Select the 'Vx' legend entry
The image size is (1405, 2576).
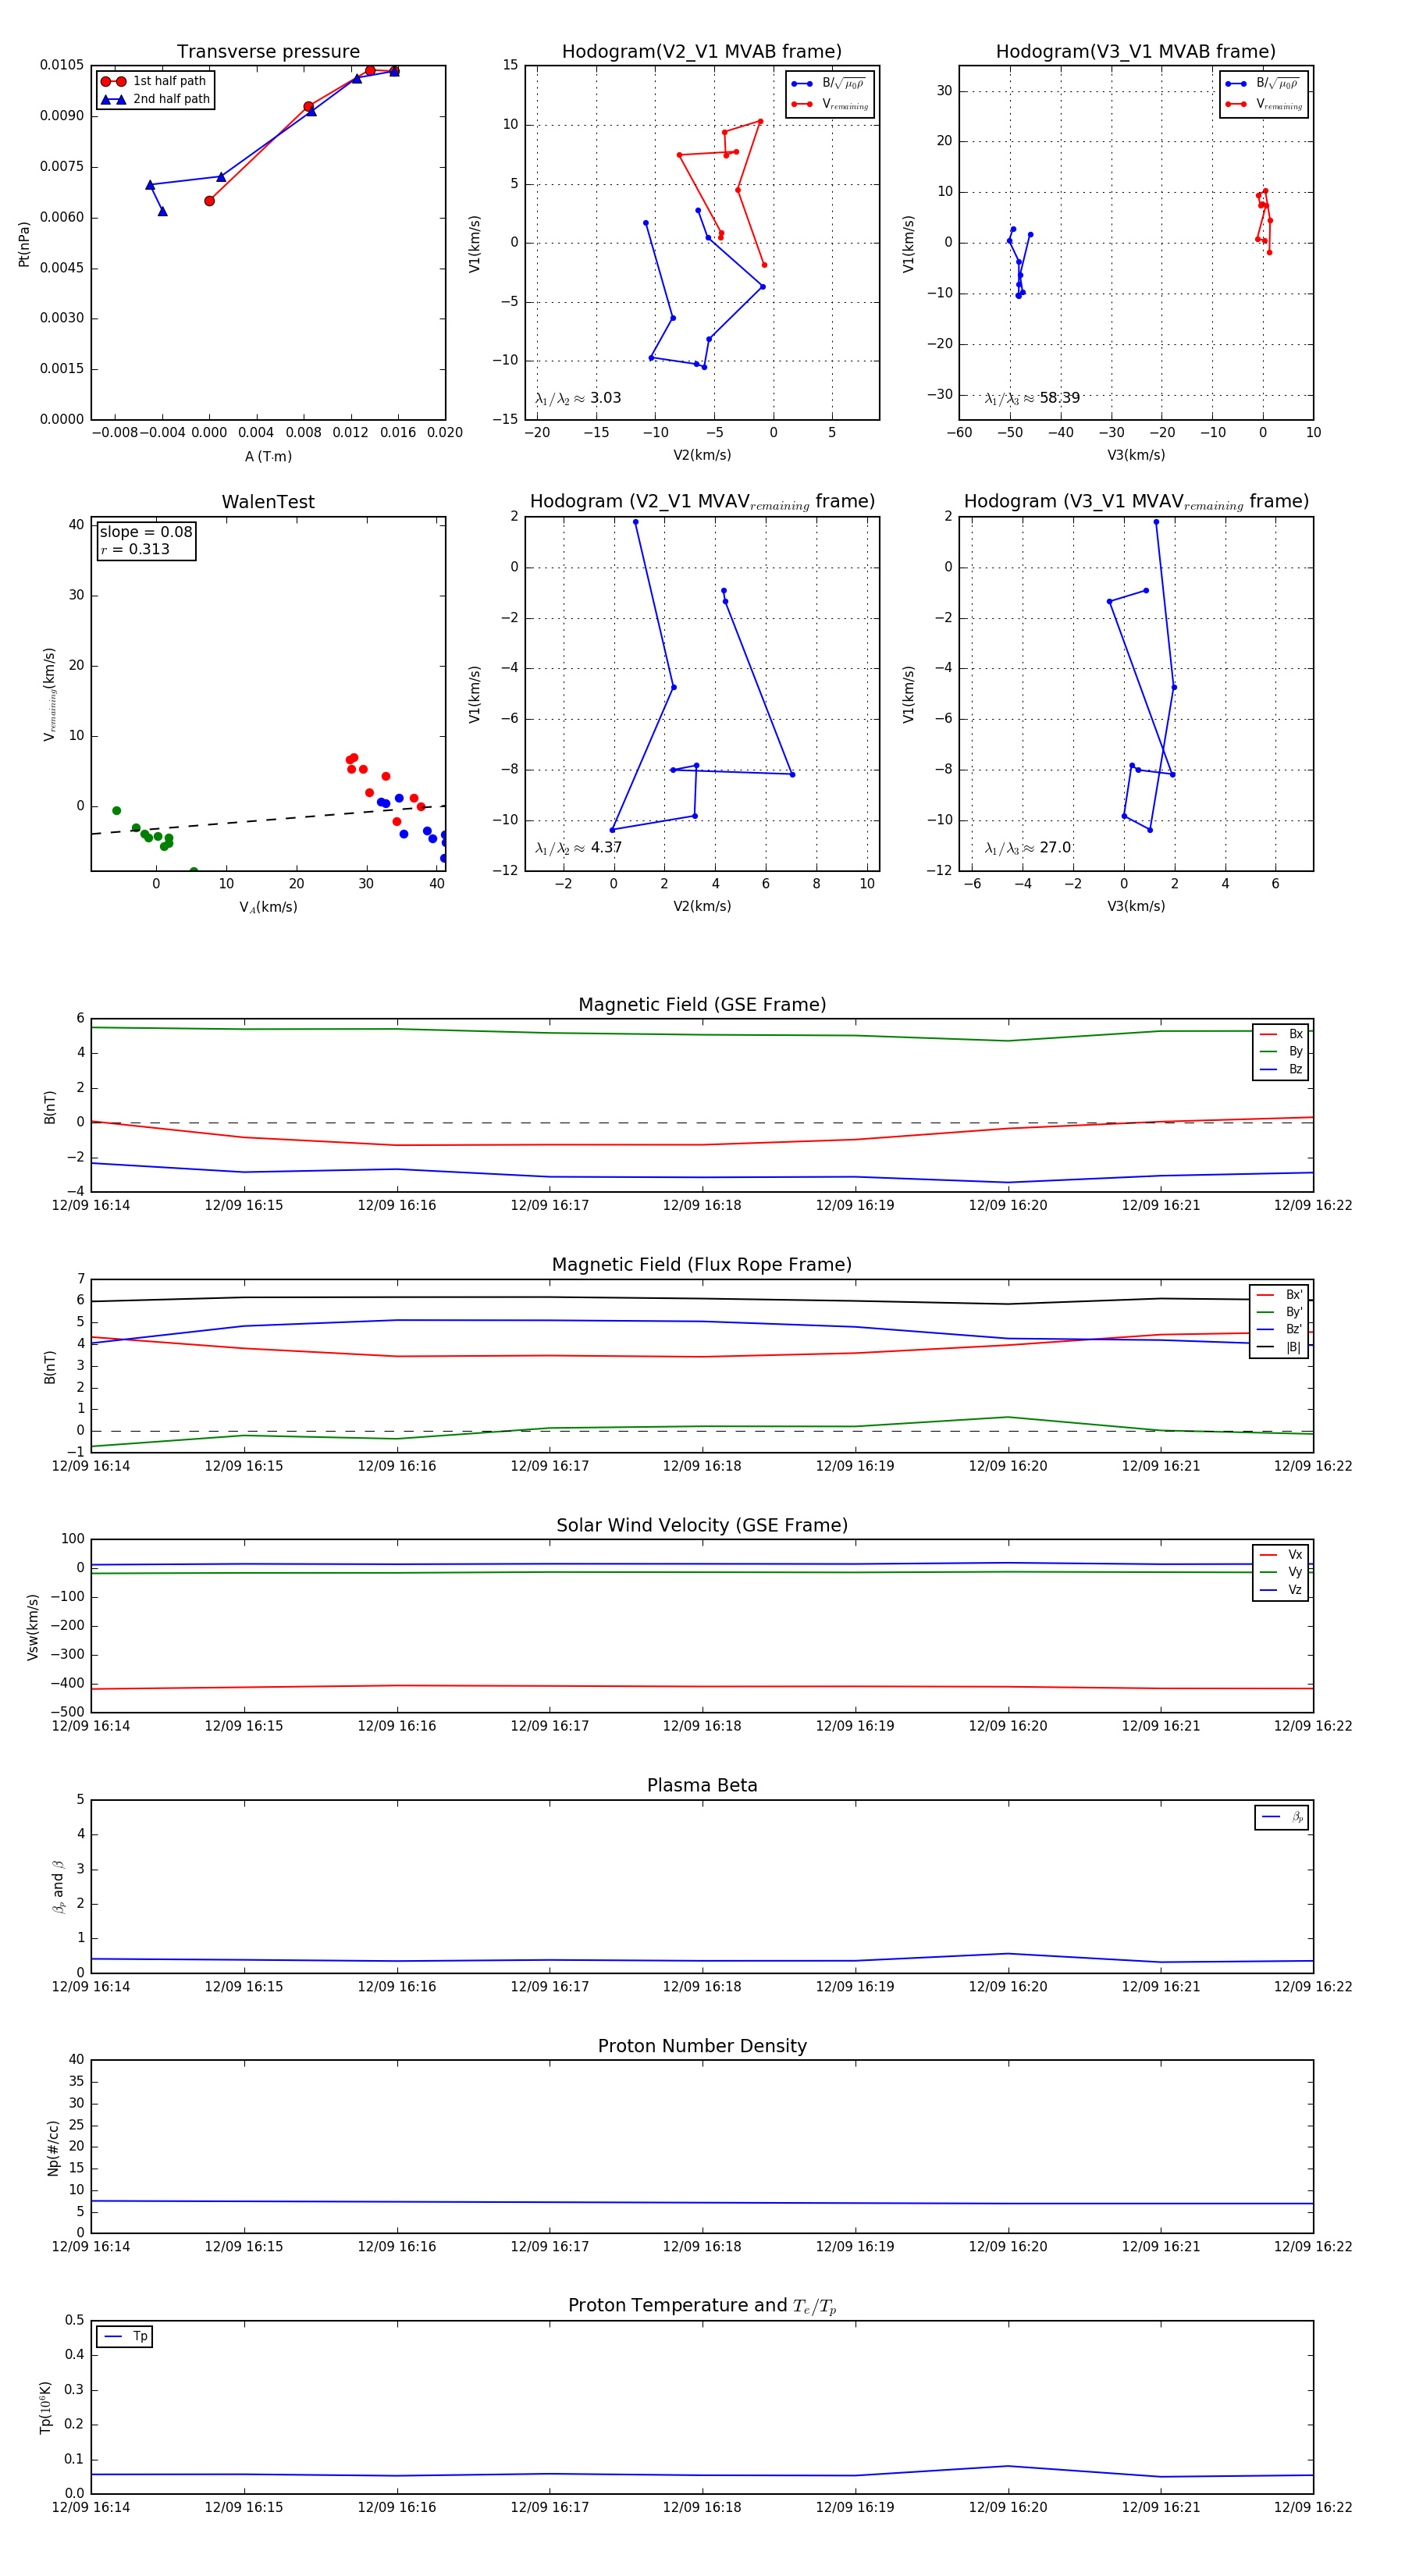(1281, 1554)
